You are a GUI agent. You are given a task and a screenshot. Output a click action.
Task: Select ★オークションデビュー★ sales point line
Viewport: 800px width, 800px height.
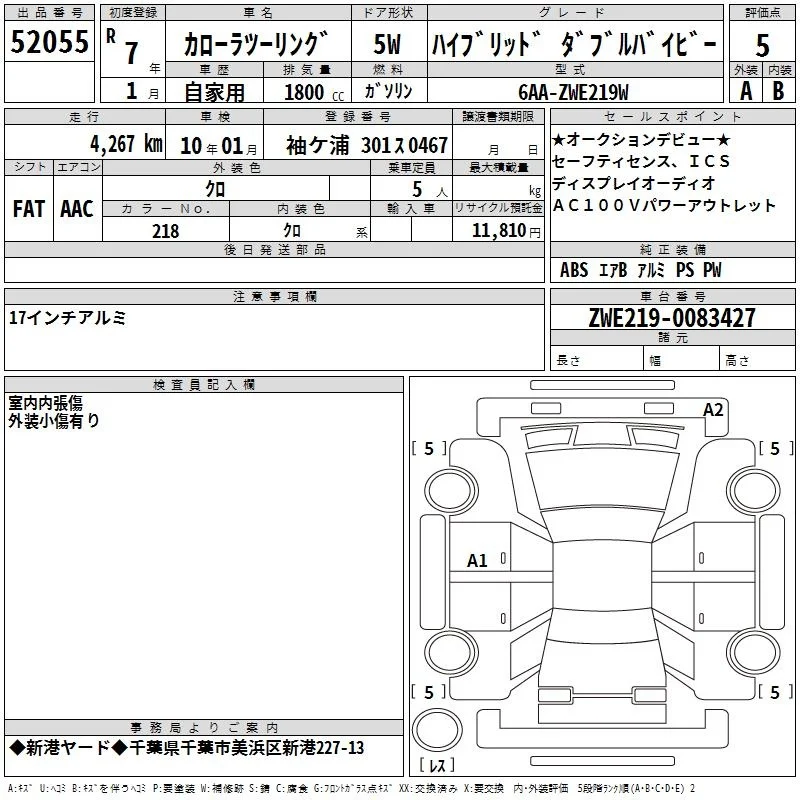click(x=641, y=139)
